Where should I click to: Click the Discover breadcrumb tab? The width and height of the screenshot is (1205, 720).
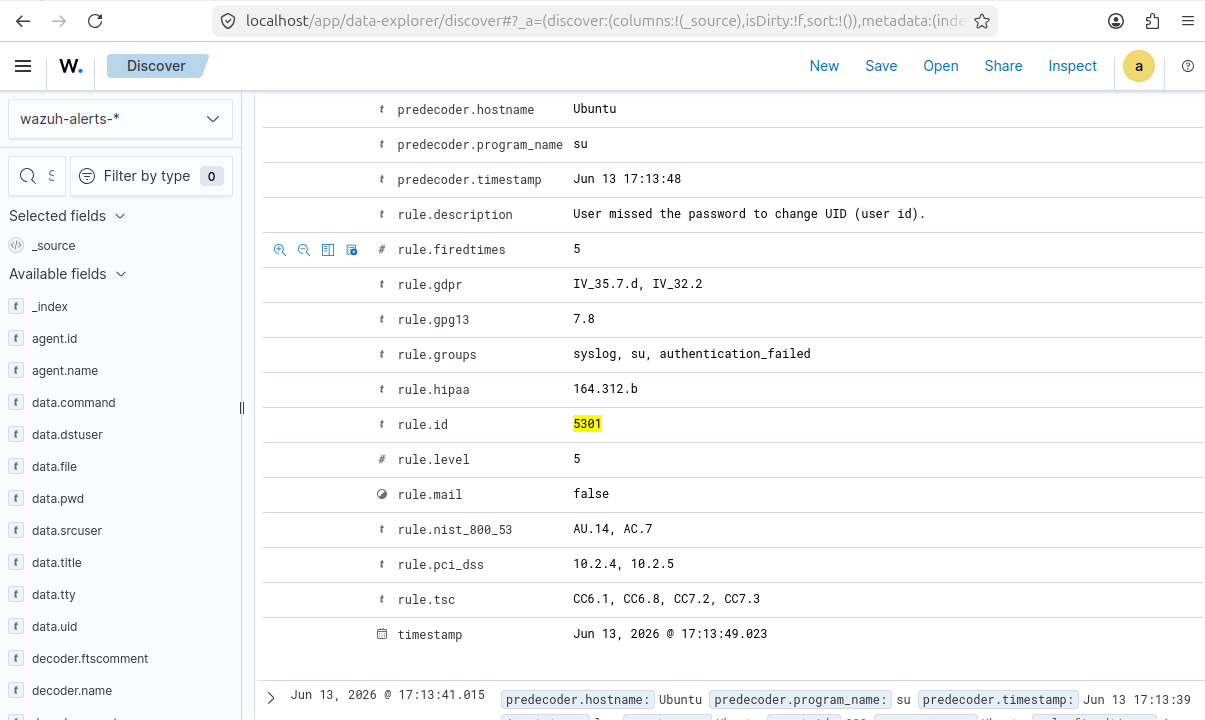click(157, 66)
